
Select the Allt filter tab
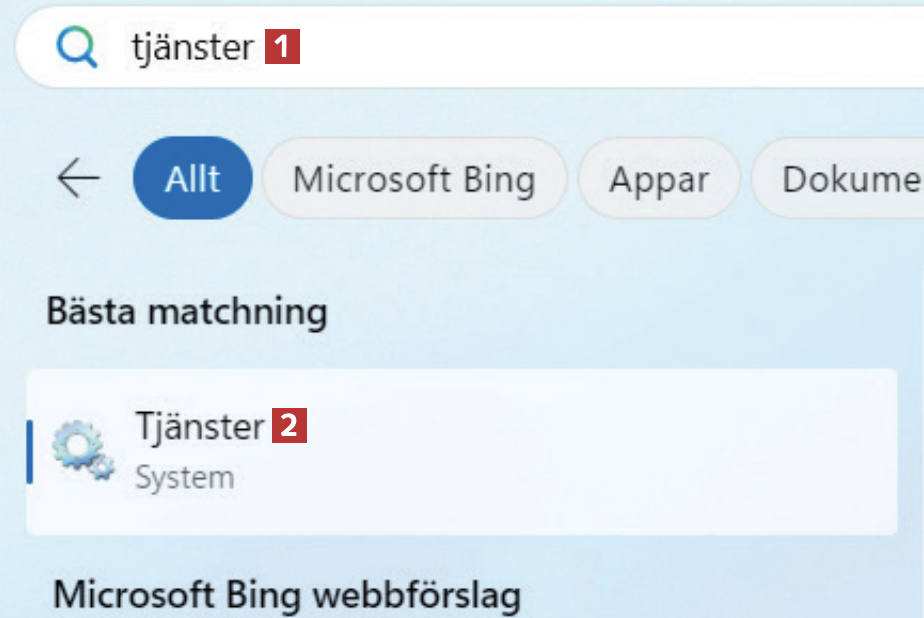click(192, 179)
